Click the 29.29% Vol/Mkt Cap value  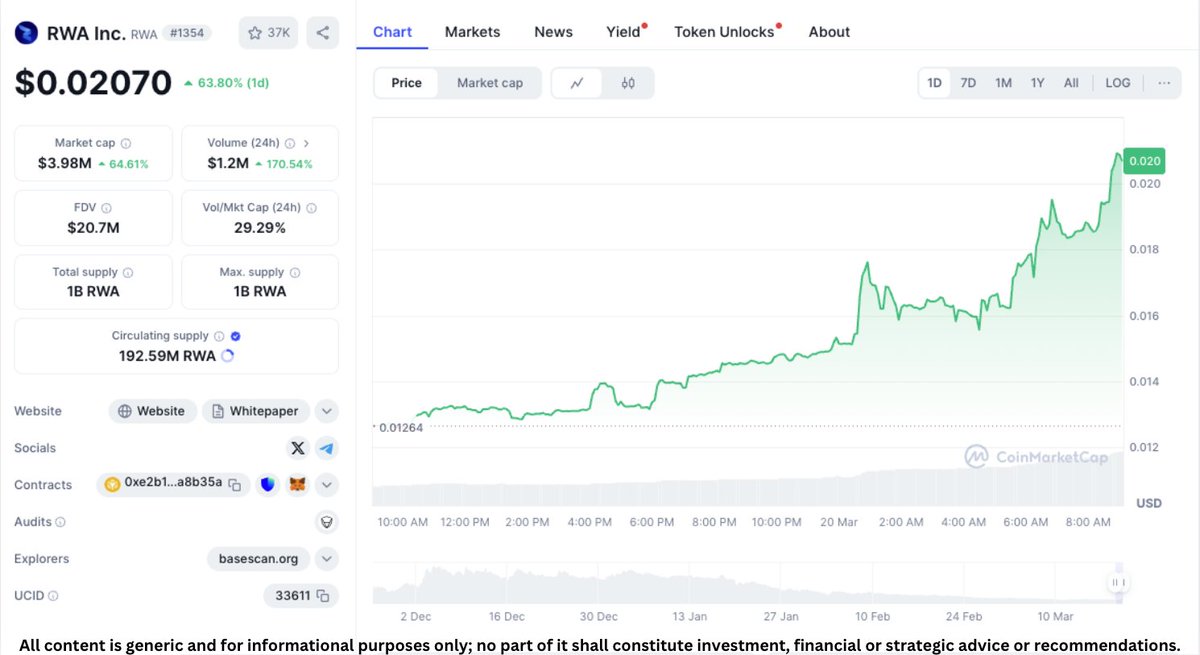click(260, 227)
